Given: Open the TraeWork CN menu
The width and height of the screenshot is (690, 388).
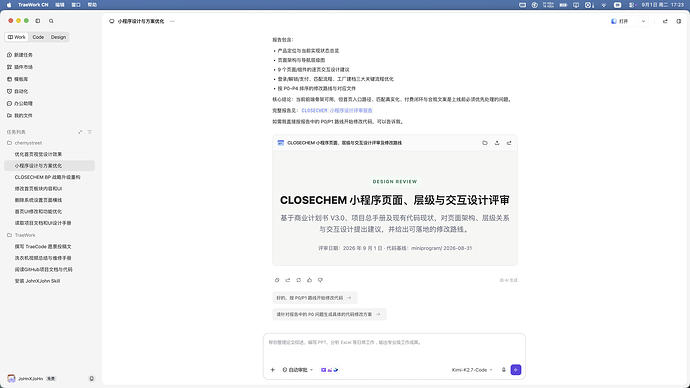Looking at the screenshot, I should click(x=33, y=5).
